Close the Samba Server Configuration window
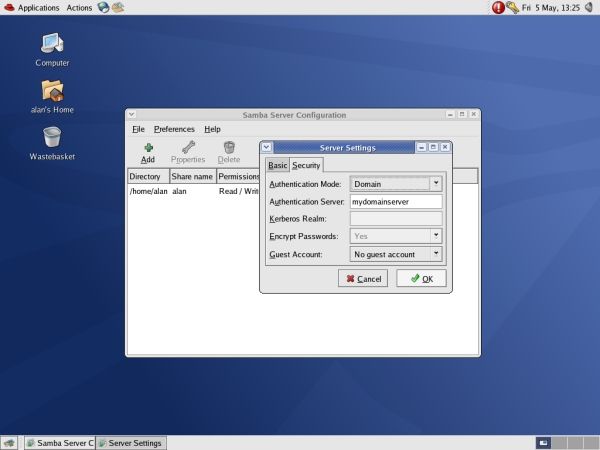Viewport: 600px width, 450px height. pyautogui.click(x=474, y=114)
